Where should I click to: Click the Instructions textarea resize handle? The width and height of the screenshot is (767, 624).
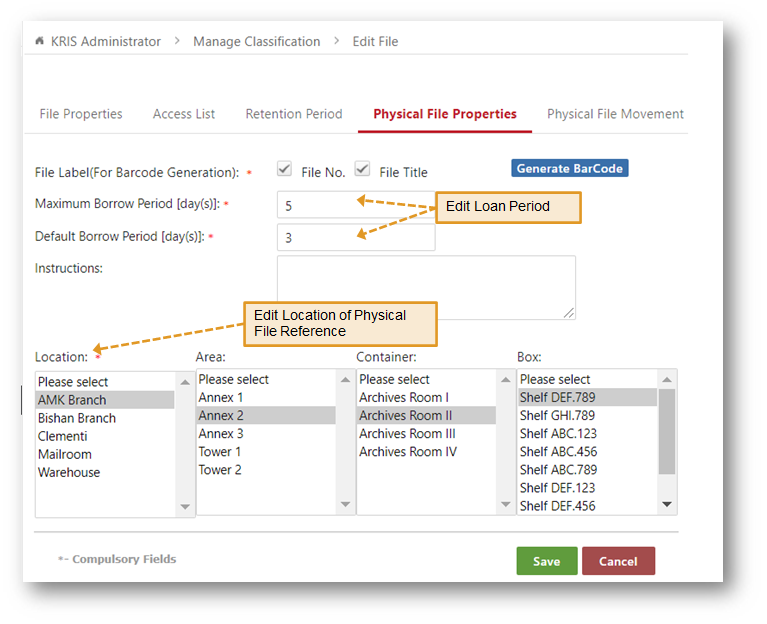[x=568, y=313]
